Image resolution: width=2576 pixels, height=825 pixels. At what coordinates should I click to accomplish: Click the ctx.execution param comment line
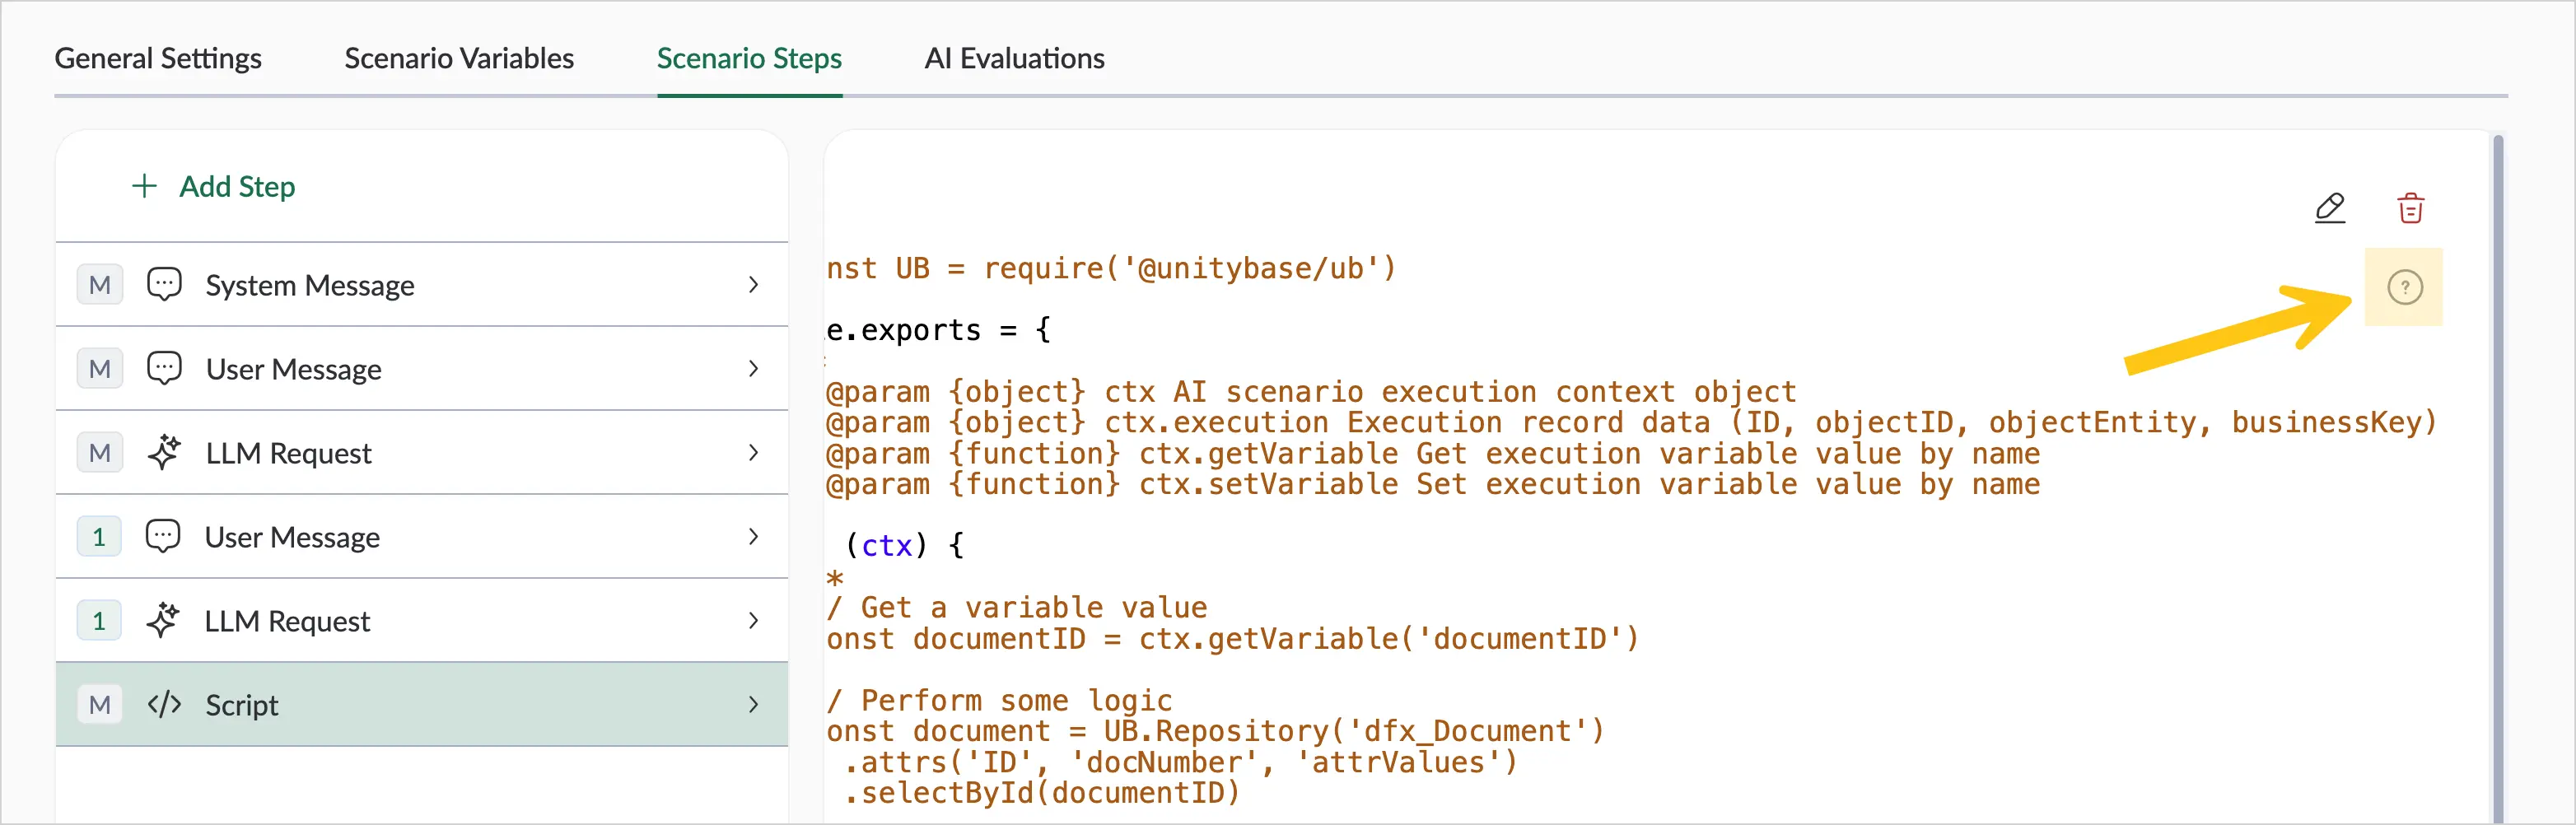[x=1632, y=422]
